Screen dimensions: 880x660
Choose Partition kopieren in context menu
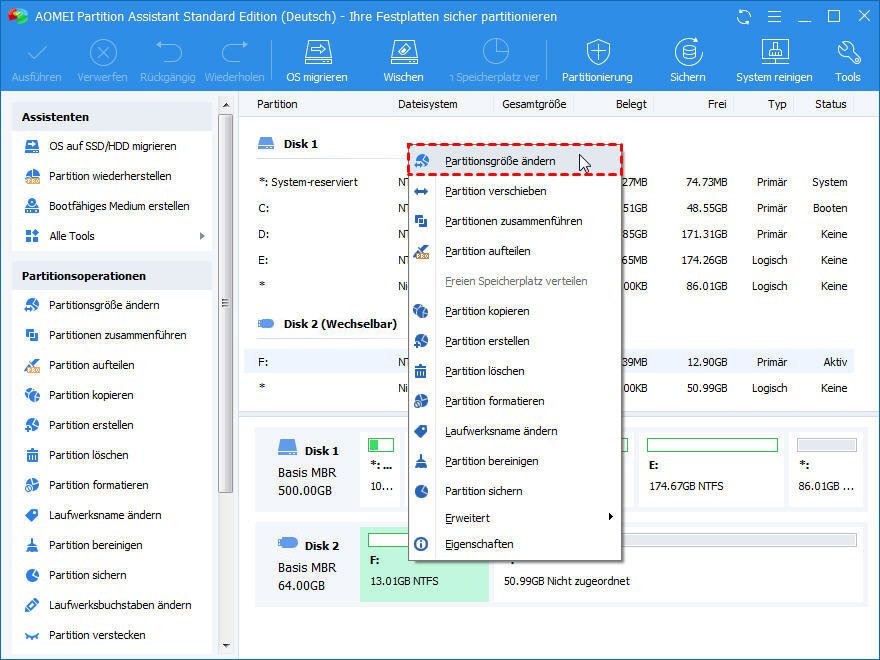515,311
